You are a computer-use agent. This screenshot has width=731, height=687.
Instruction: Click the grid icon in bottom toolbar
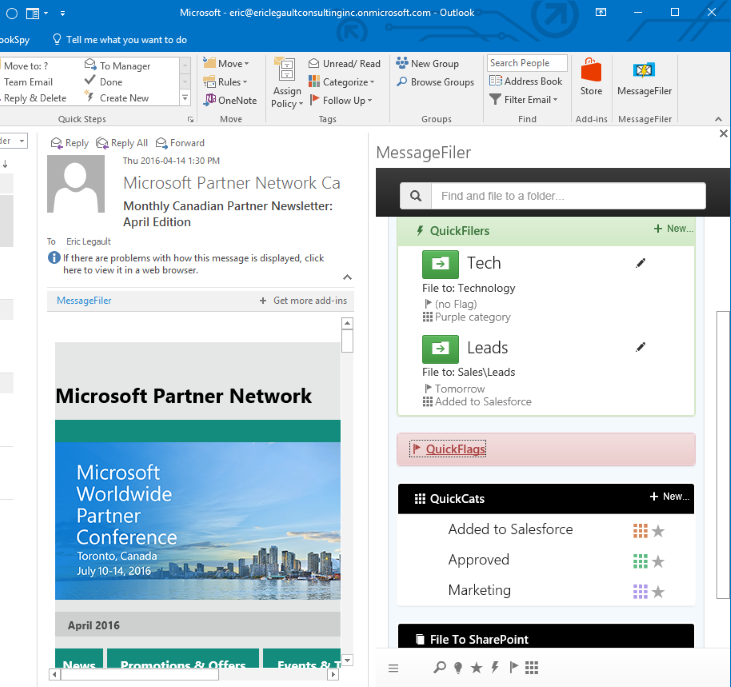point(531,667)
